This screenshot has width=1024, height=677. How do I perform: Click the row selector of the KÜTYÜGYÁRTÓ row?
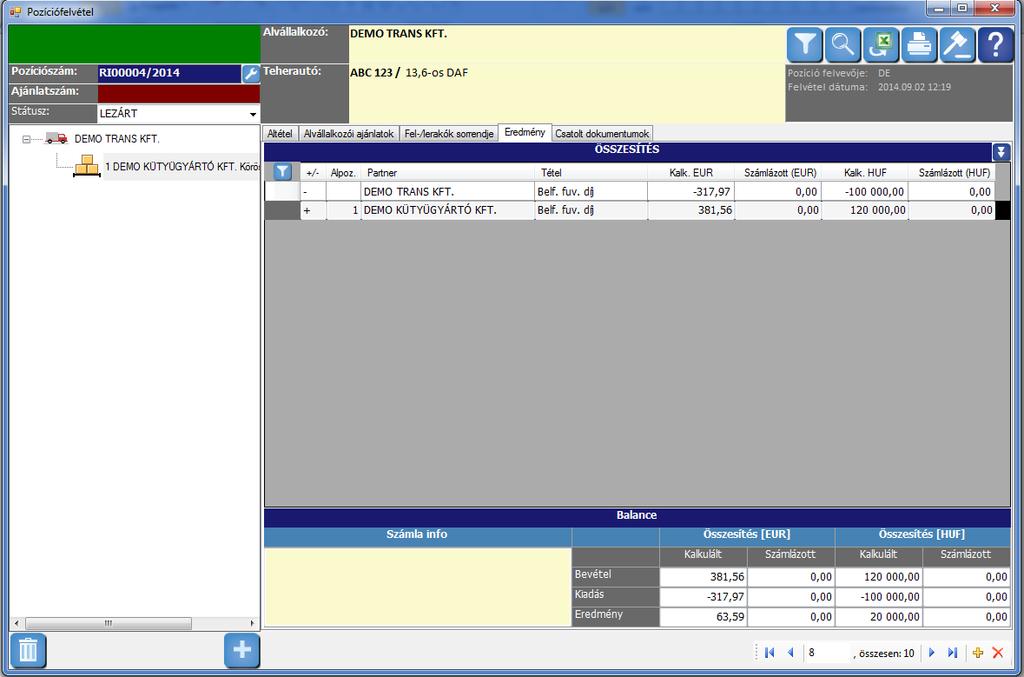(282, 210)
